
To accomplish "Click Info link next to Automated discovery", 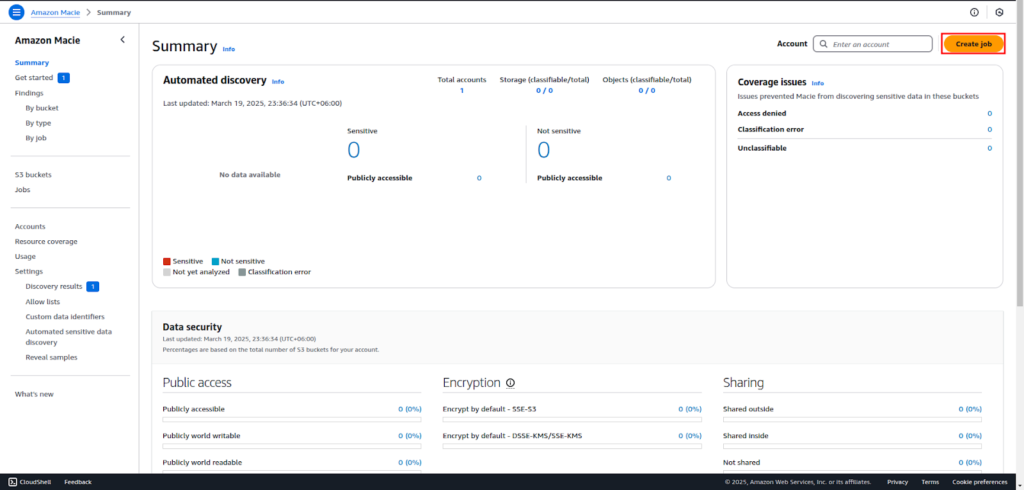I will [x=278, y=82].
